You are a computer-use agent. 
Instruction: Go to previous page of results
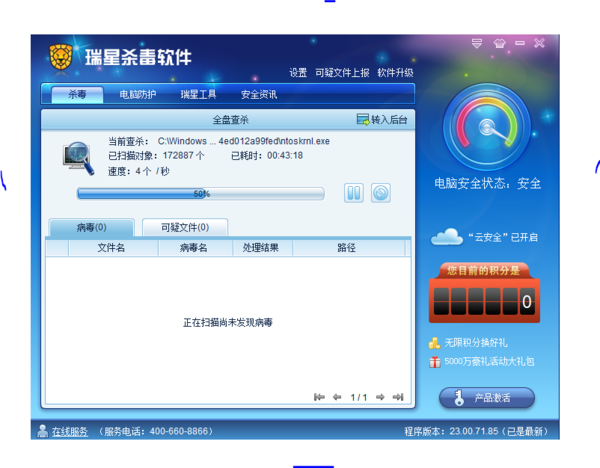tap(337, 397)
